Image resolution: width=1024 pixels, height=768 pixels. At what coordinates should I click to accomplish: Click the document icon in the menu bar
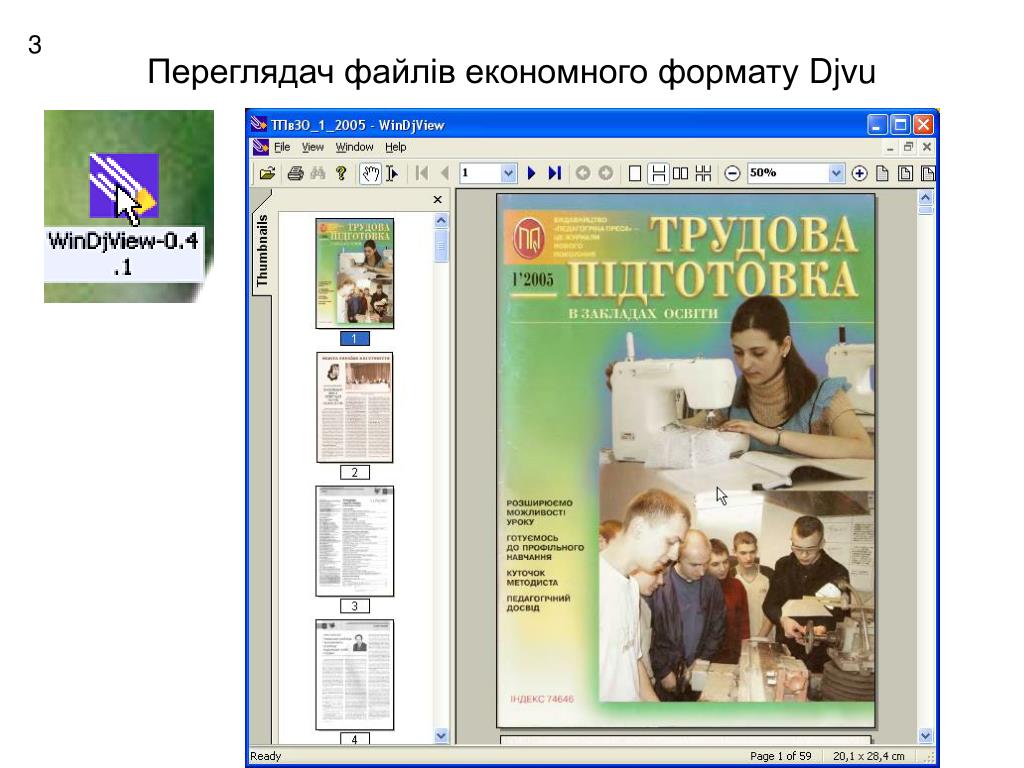[x=261, y=147]
